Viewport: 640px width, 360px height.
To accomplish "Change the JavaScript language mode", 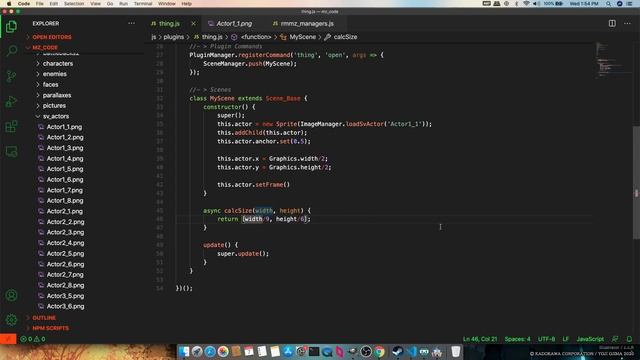I will click(590, 339).
